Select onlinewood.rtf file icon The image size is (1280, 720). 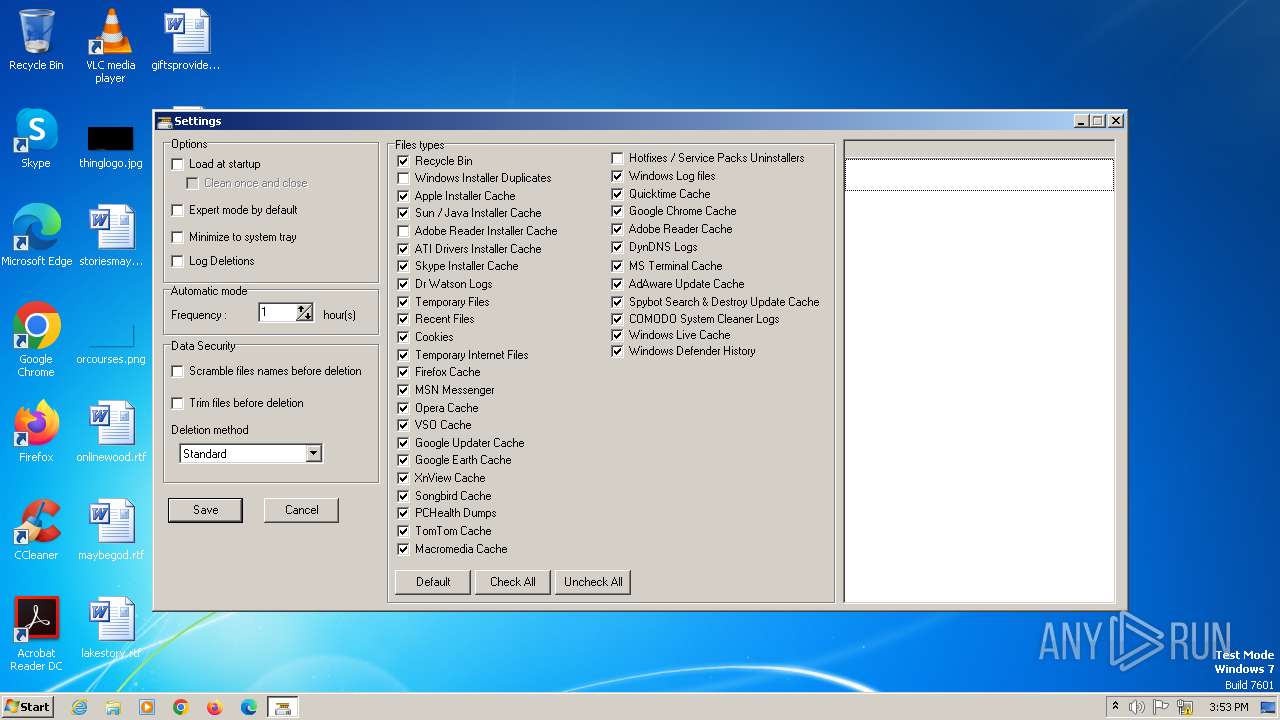click(110, 432)
